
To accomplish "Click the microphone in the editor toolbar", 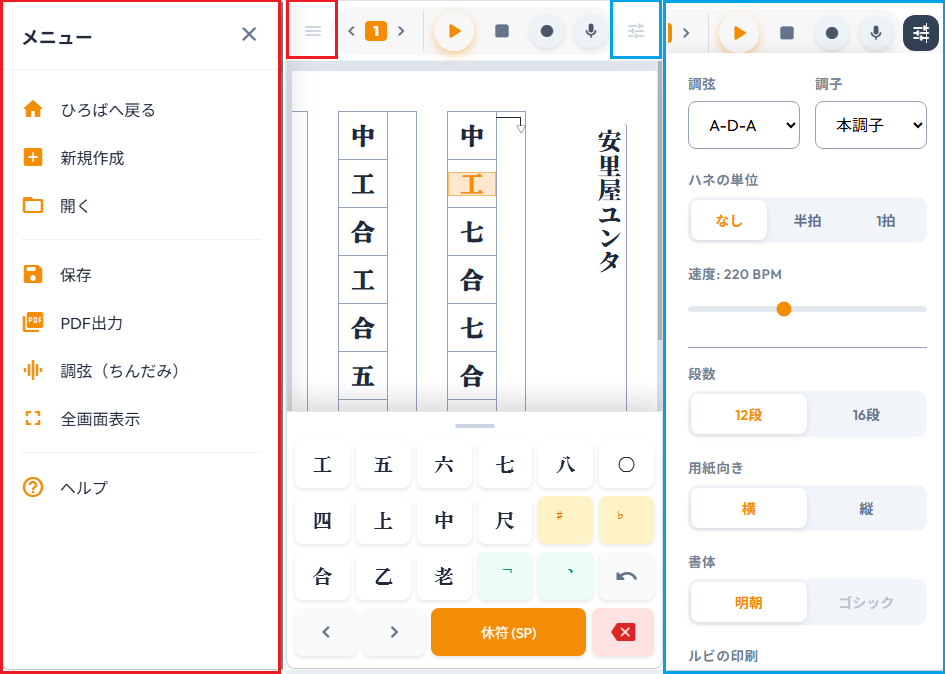I will (591, 31).
